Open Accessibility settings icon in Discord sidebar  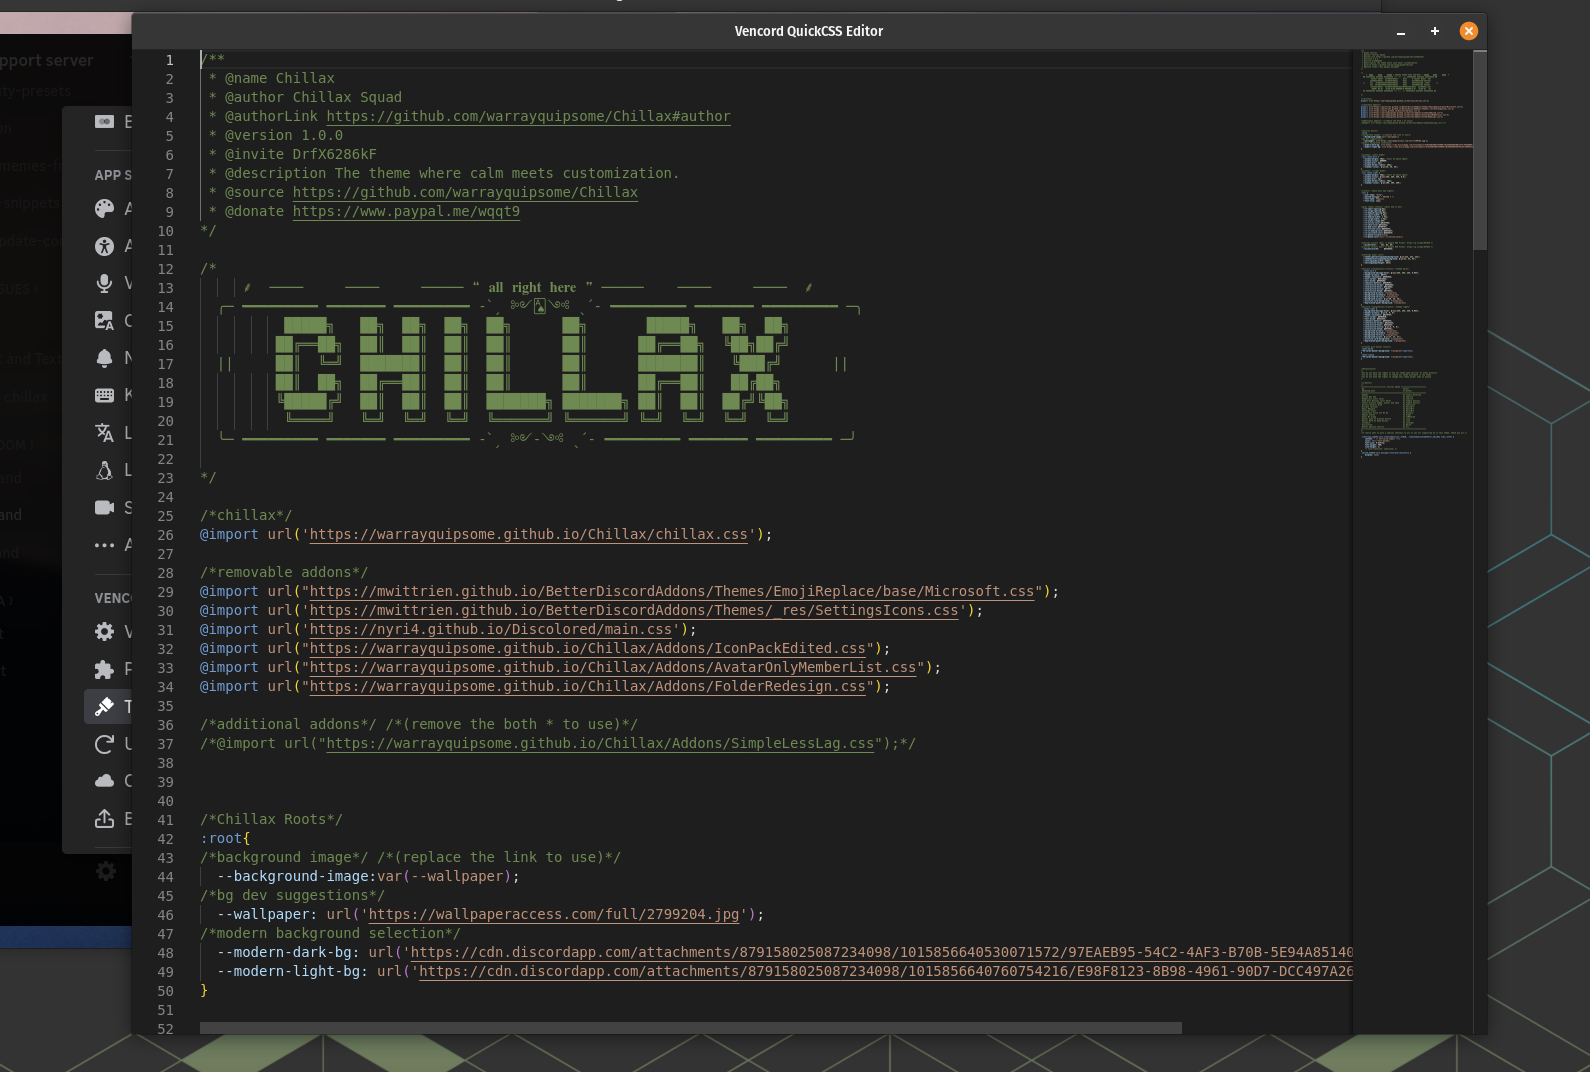tap(104, 246)
